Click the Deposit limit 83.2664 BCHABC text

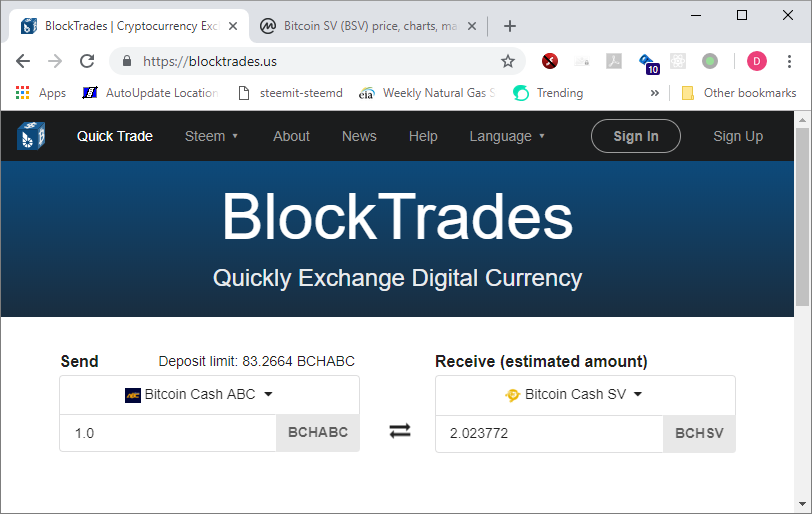[x=256, y=361]
